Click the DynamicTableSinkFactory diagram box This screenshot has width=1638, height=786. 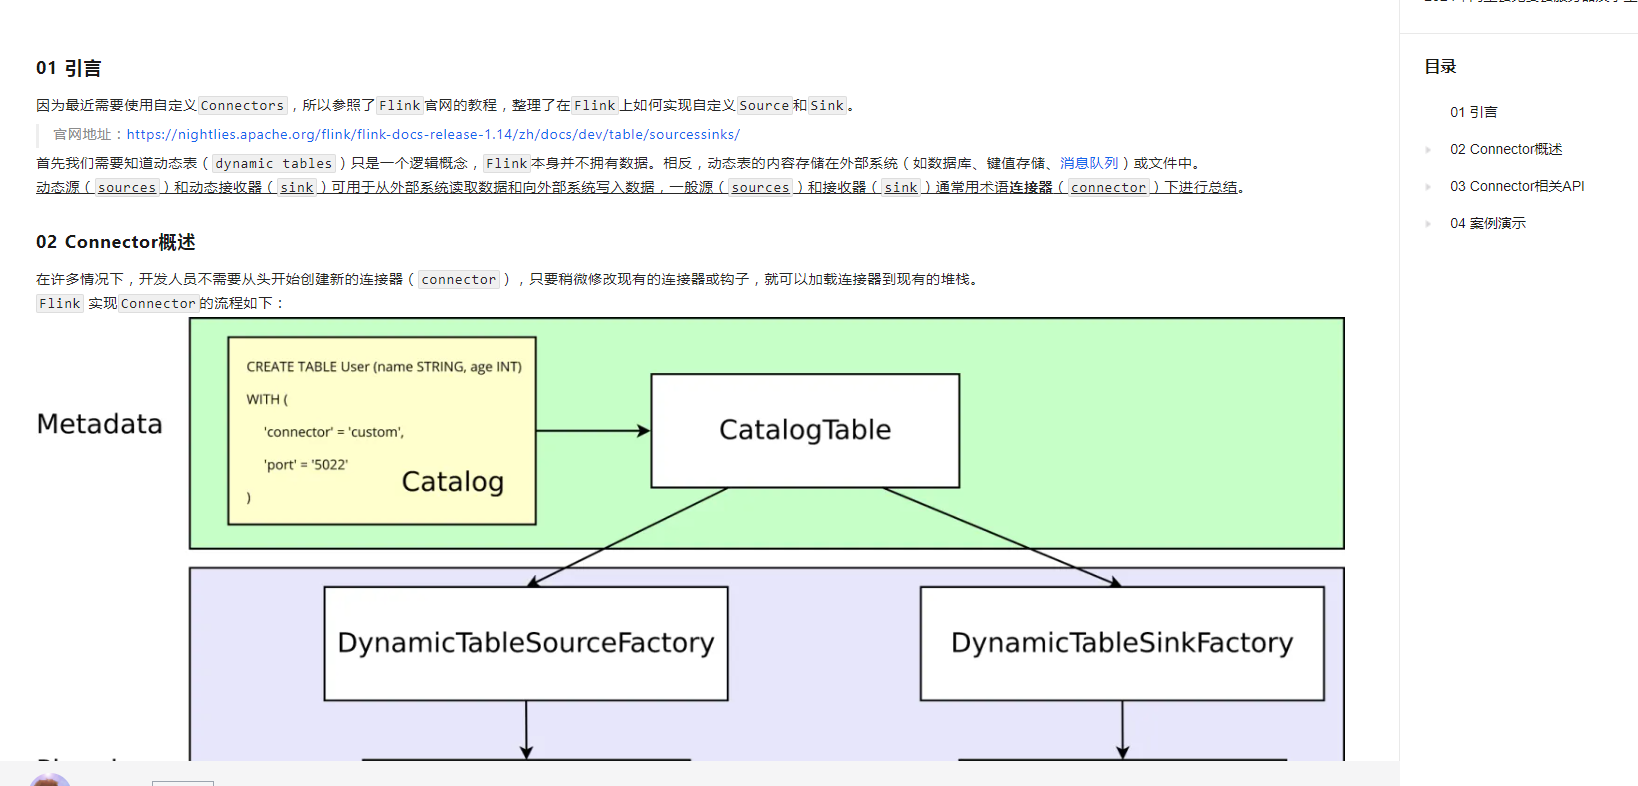coord(1122,643)
